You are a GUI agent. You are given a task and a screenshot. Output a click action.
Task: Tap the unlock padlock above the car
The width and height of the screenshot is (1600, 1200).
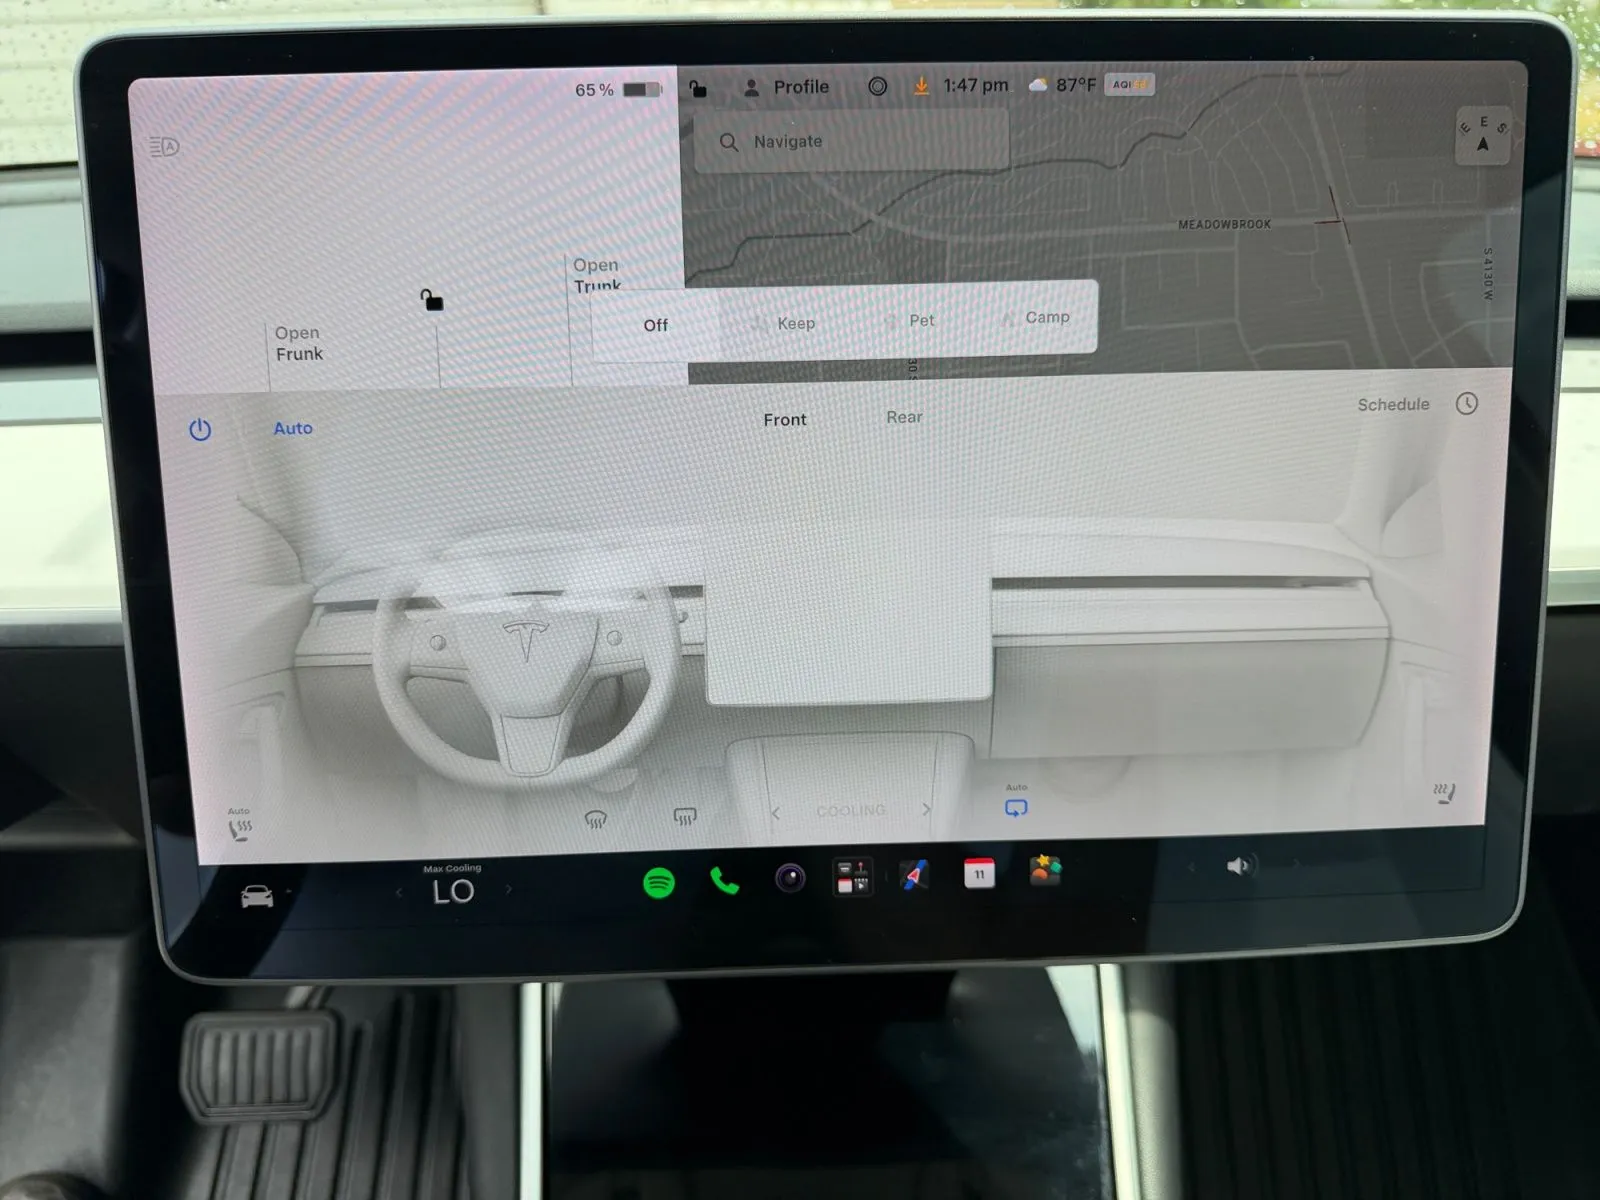[x=431, y=300]
